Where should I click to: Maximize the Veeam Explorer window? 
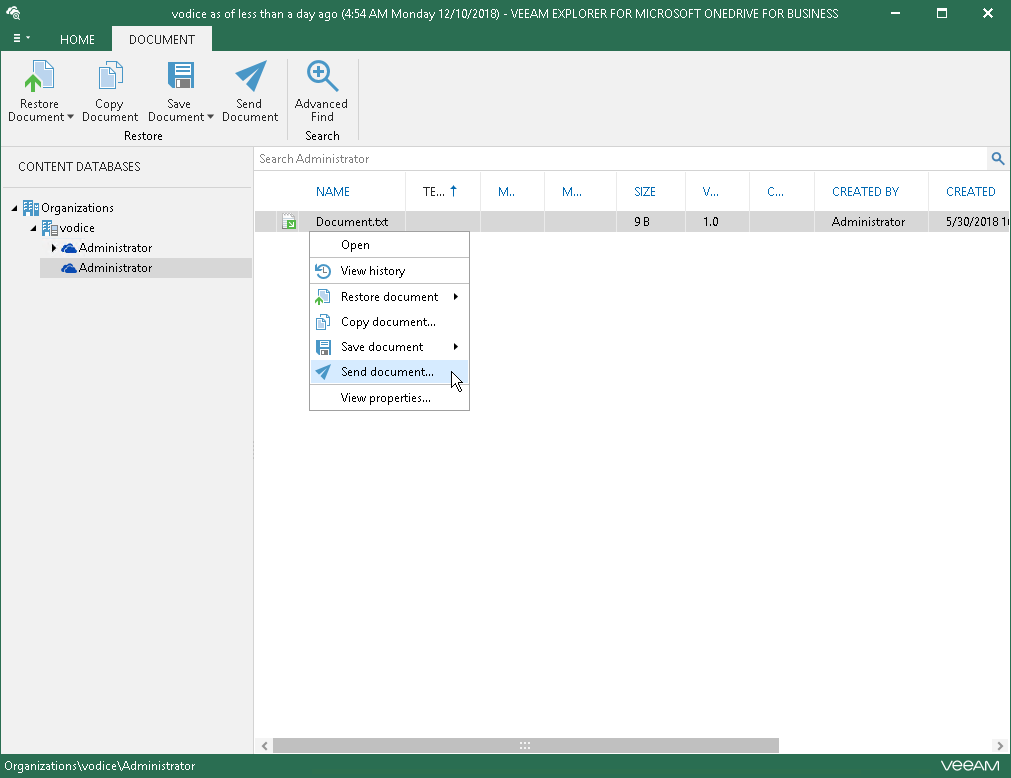pos(942,13)
